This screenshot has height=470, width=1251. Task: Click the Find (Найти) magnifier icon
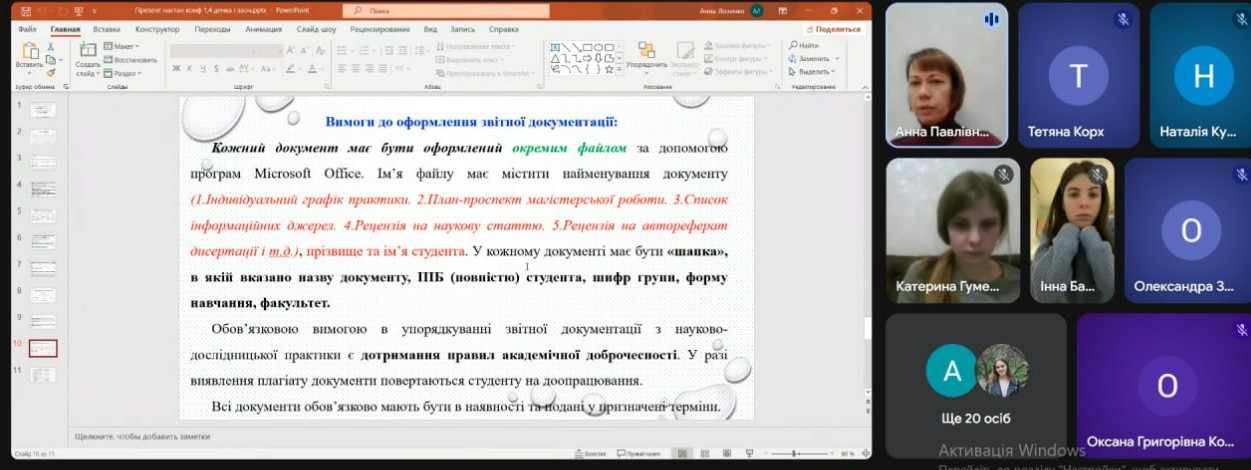pos(793,45)
